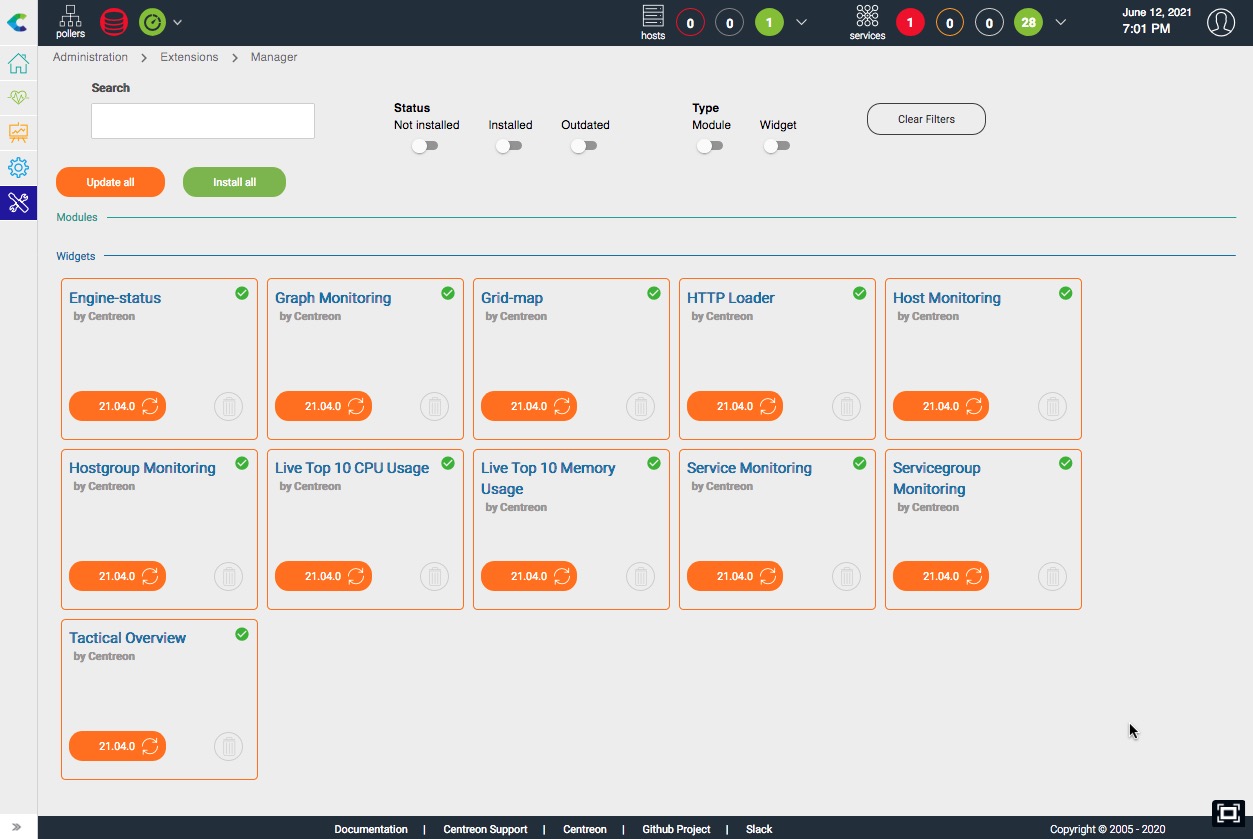
Task: Open the pollers icon in top bar
Action: point(70,21)
